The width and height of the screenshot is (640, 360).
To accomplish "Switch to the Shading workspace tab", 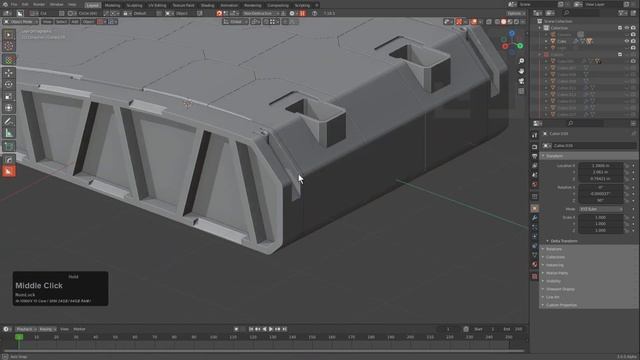I will [x=207, y=5].
